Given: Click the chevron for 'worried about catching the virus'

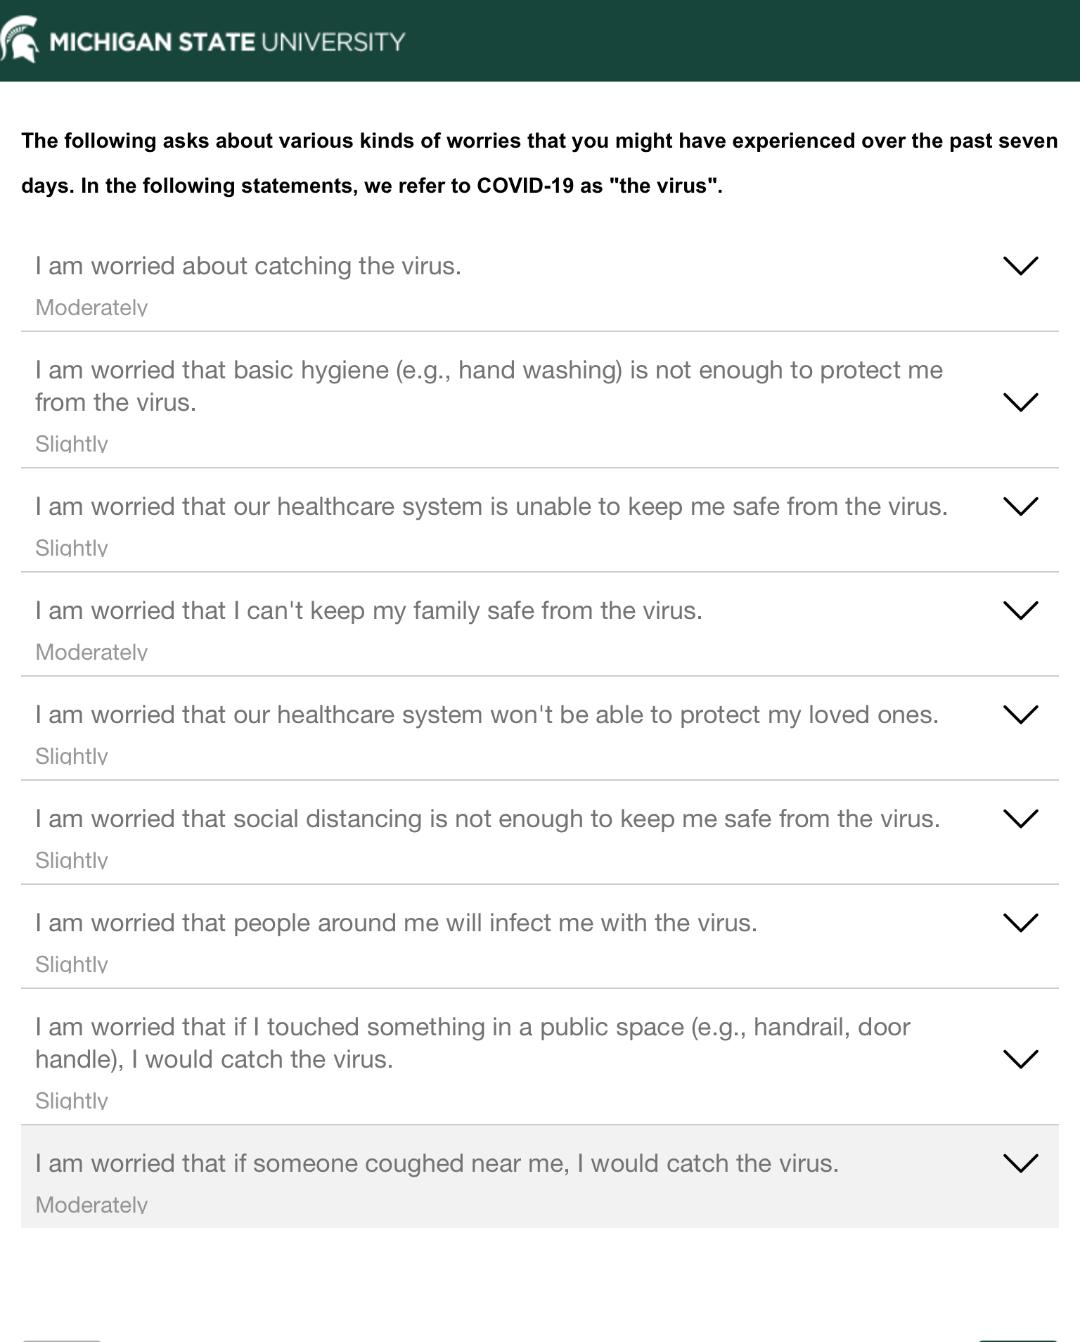Looking at the screenshot, I should click(1020, 265).
